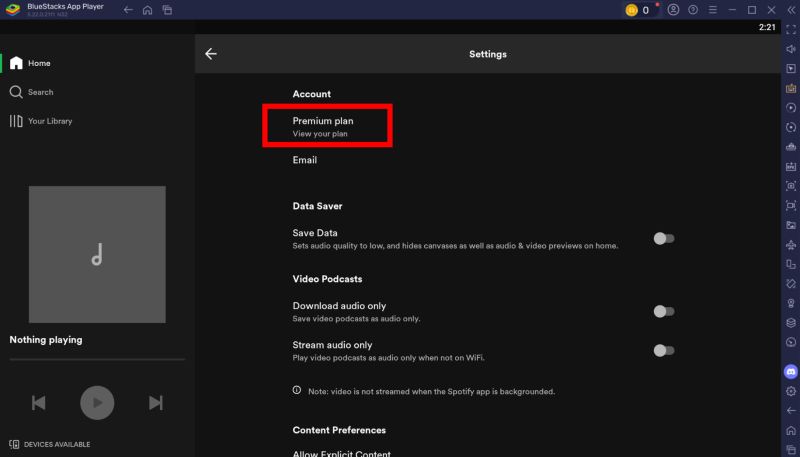Open the Discord icon in side toolbar
The image size is (800, 457).
(791, 372)
